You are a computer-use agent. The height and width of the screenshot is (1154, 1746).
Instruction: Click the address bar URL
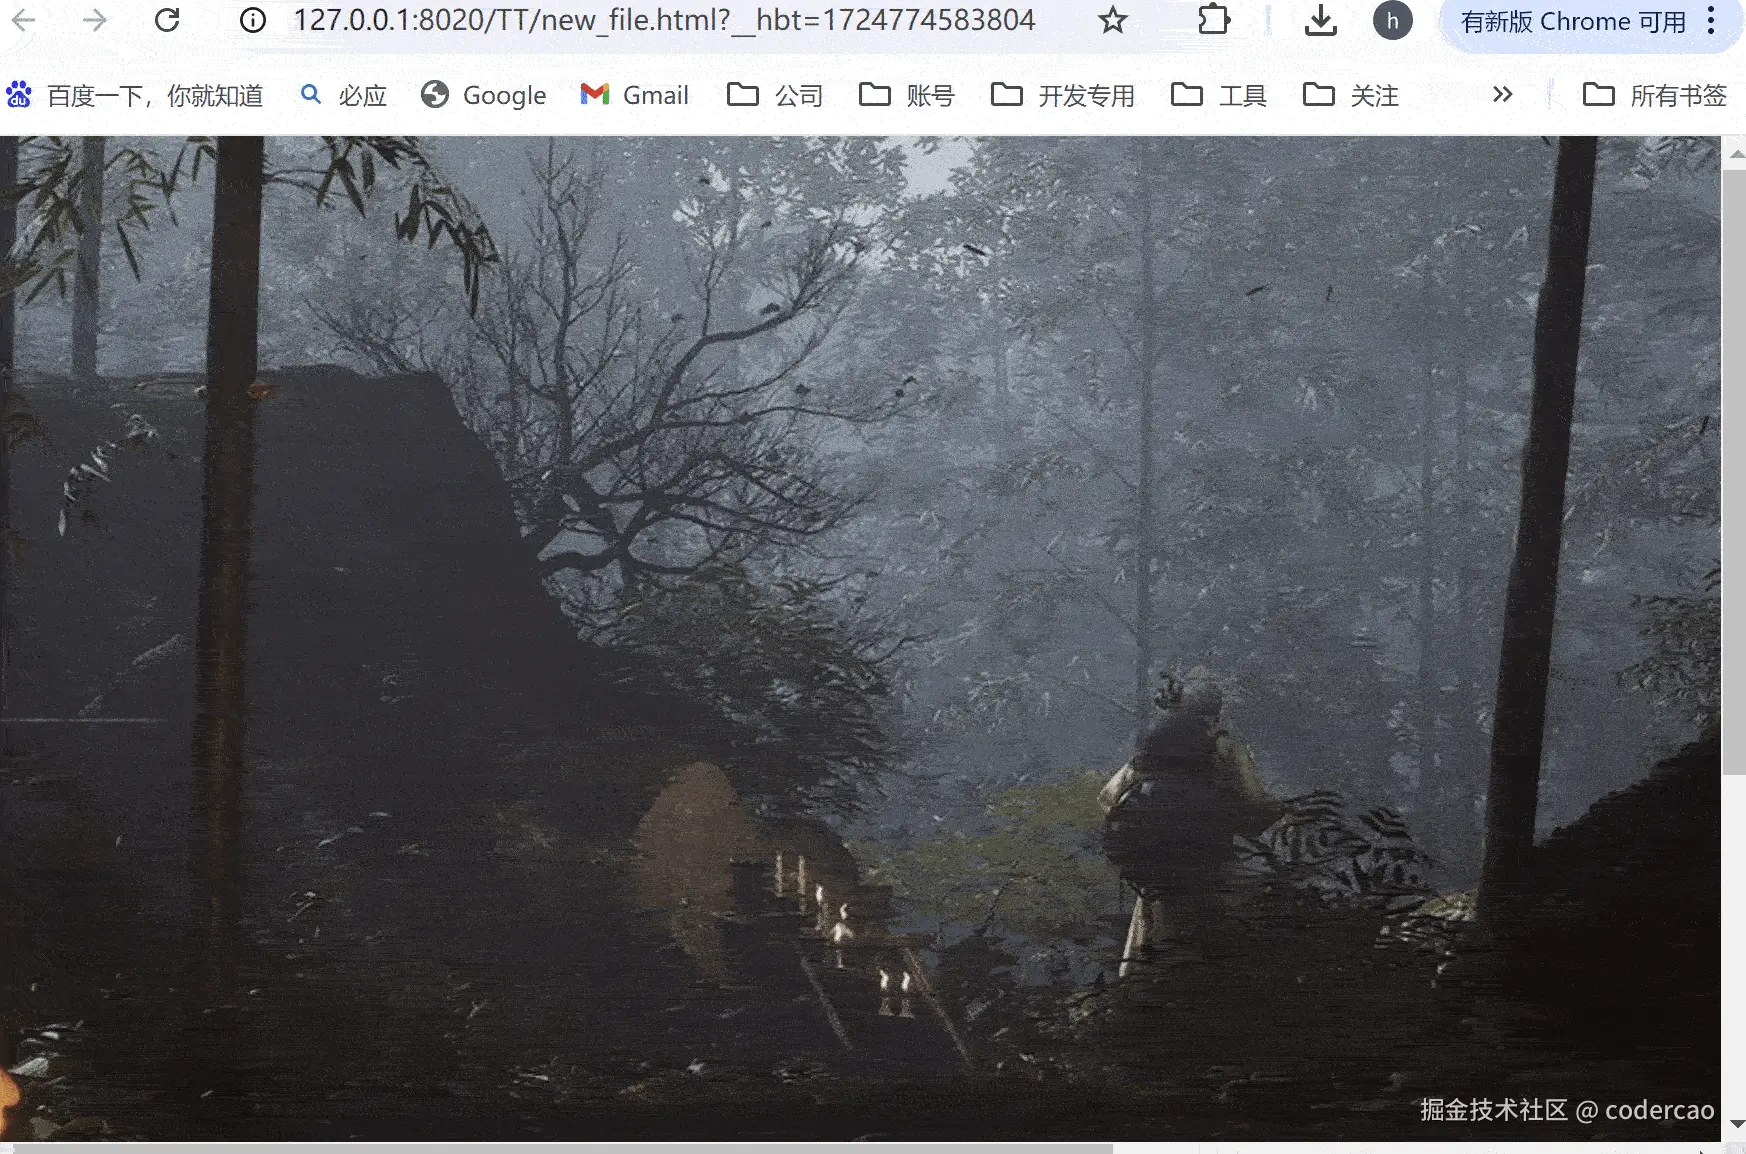click(664, 20)
